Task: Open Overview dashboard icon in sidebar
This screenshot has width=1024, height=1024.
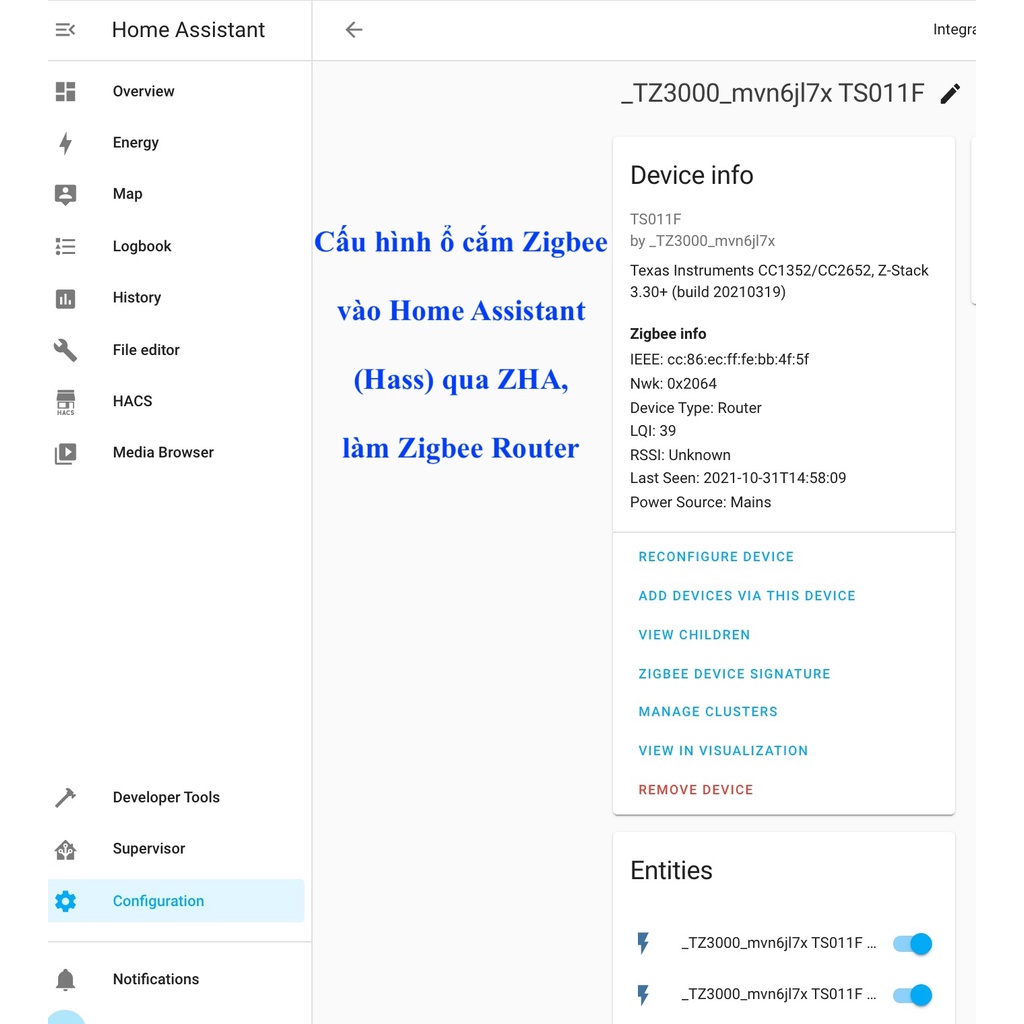Action: click(x=65, y=92)
